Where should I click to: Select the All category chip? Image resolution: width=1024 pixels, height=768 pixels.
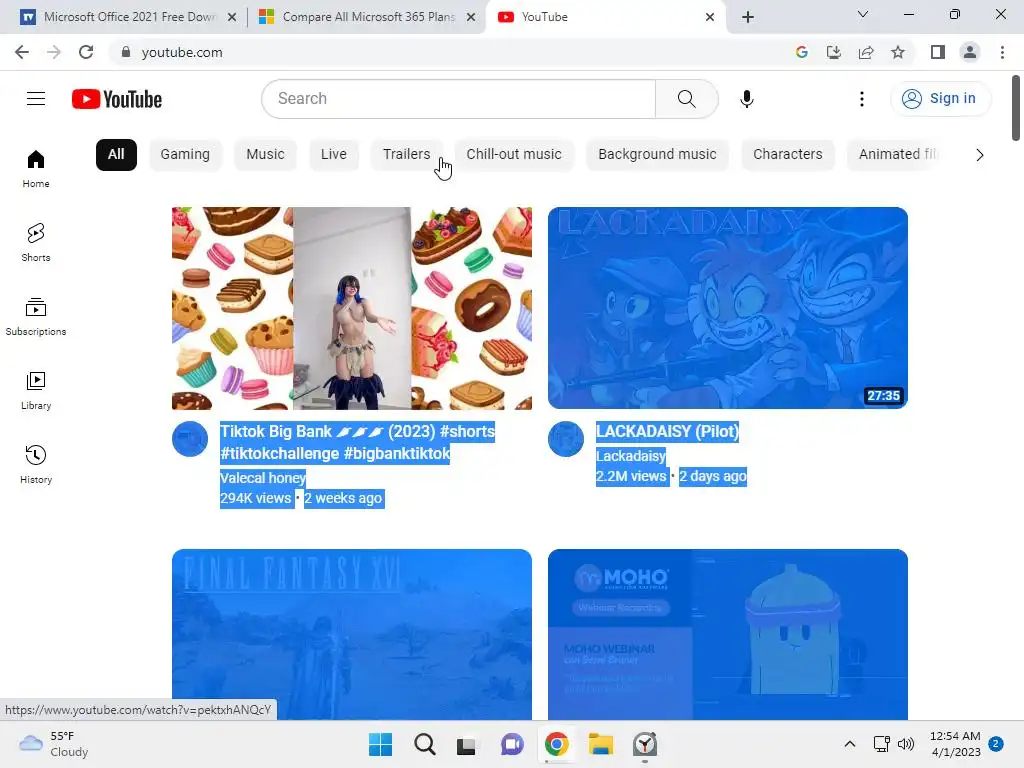[x=116, y=155]
